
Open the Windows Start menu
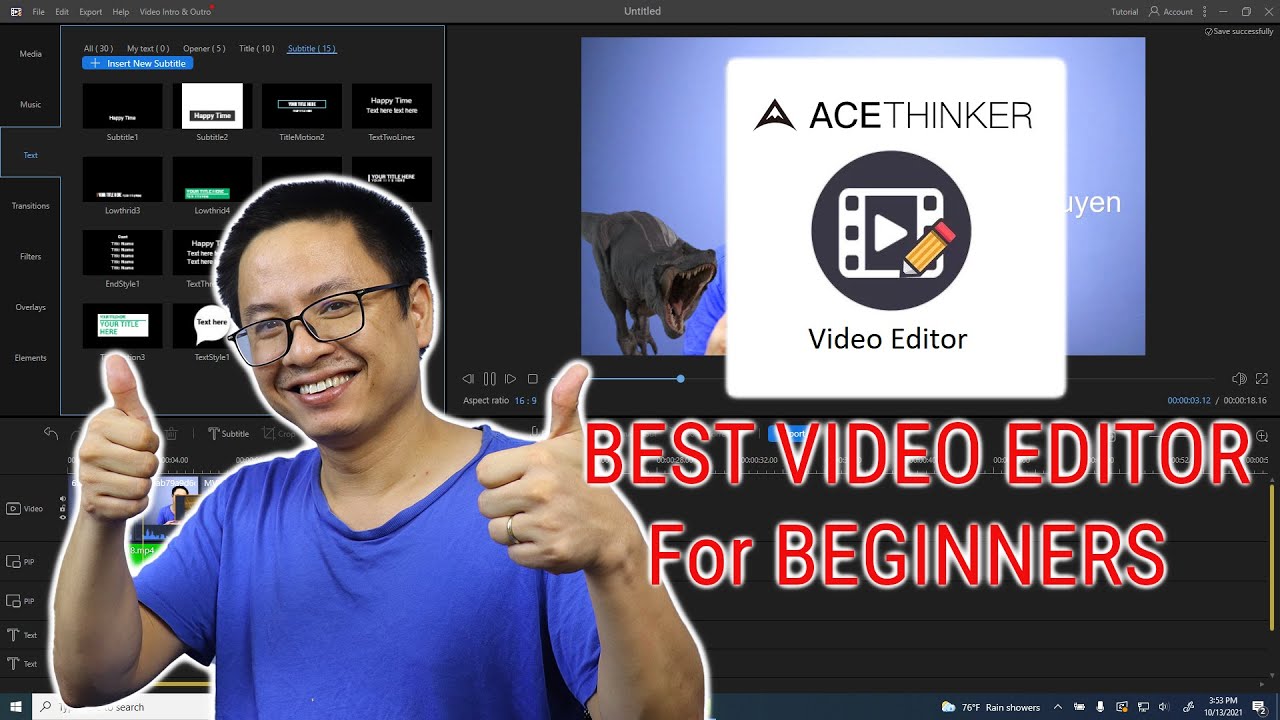(16, 707)
